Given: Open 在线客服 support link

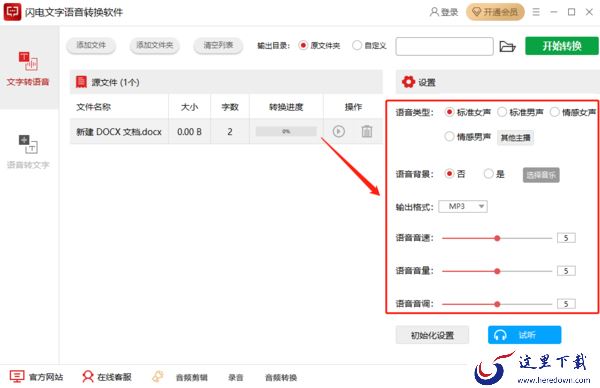Looking at the screenshot, I should point(107,377).
